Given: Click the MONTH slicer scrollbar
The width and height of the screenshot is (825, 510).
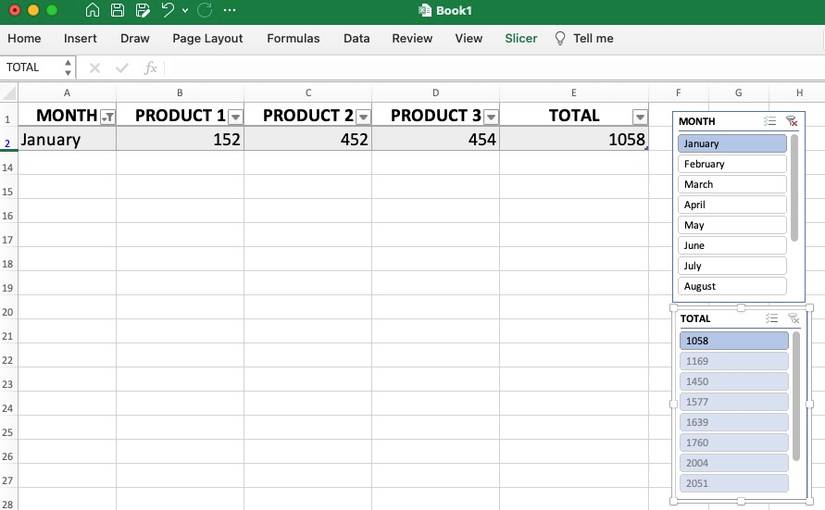Looking at the screenshot, I should [795, 188].
